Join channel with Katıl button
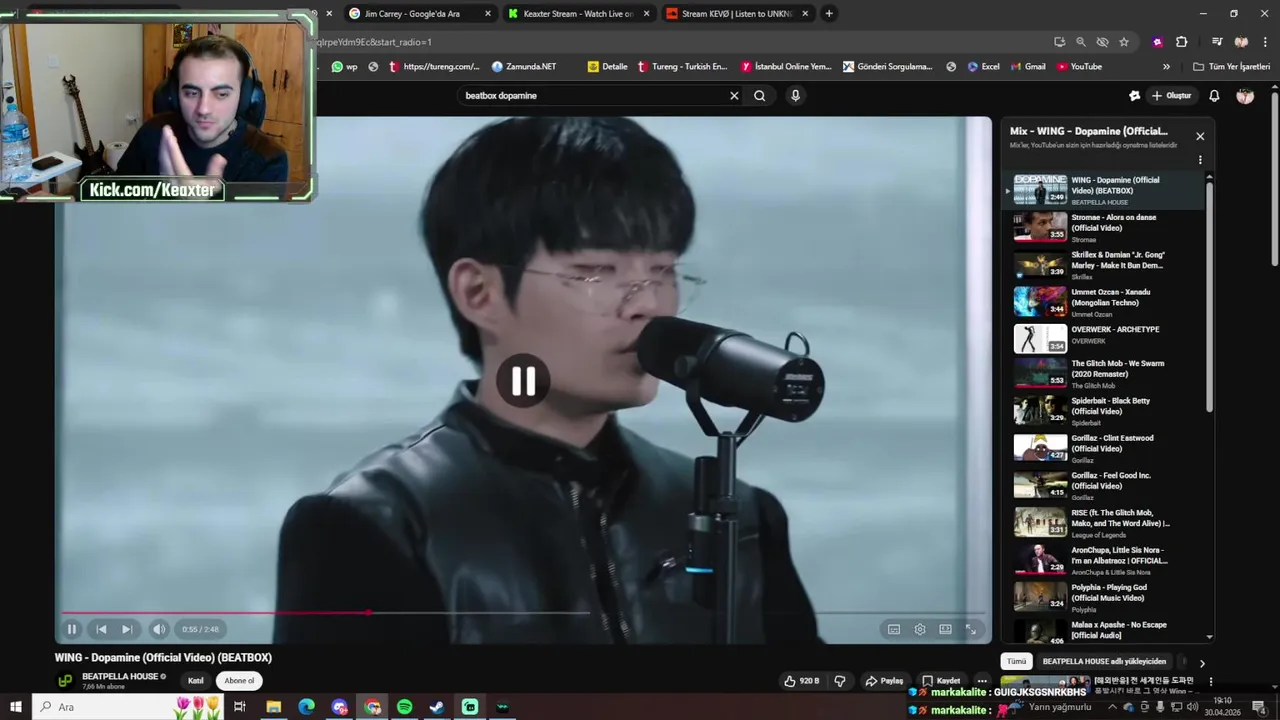This screenshot has width=1280, height=720. tap(196, 681)
